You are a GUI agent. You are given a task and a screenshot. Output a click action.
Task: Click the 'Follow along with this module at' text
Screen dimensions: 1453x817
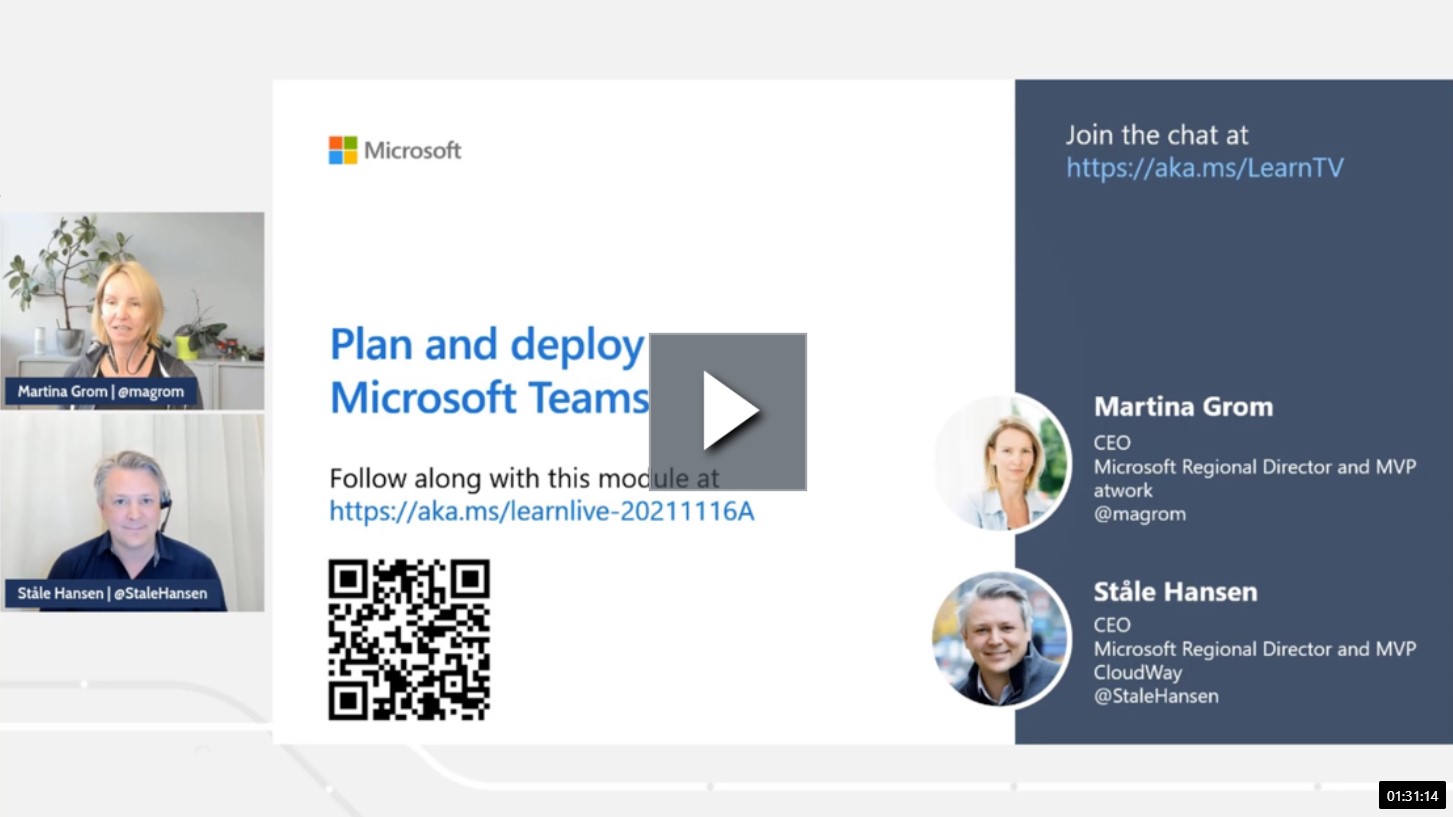524,478
